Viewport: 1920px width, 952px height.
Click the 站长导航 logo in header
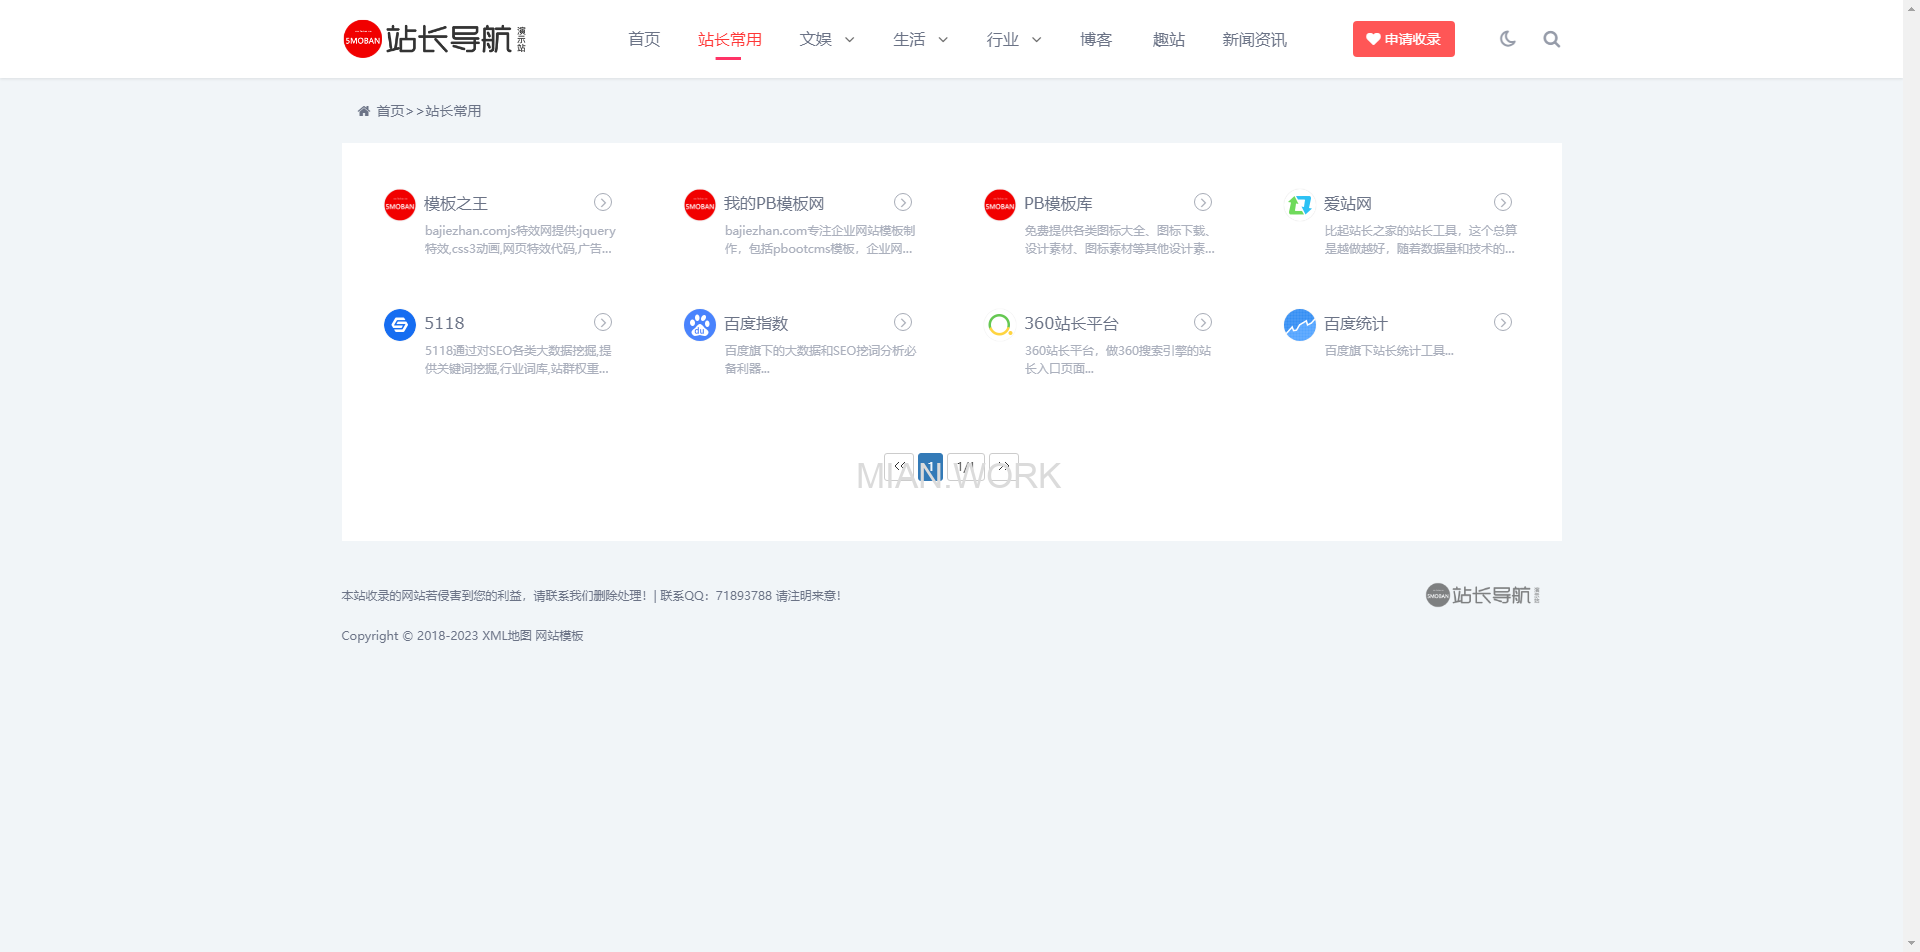click(x=434, y=39)
